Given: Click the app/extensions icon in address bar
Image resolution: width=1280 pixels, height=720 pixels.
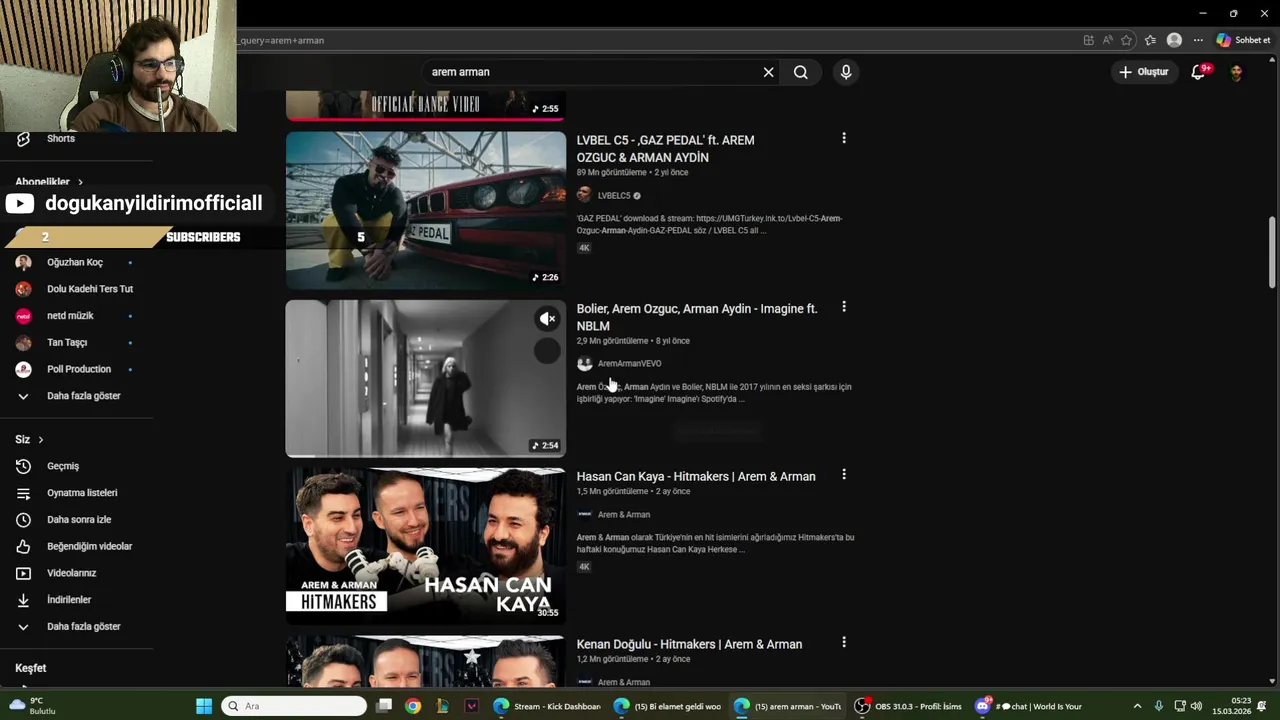Looking at the screenshot, I should [x=1089, y=40].
